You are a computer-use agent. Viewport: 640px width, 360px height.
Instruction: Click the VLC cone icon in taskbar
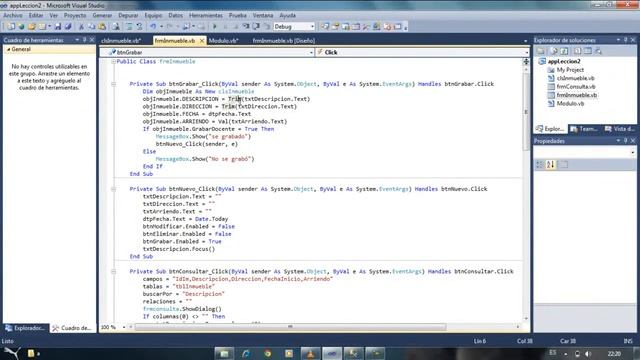[310, 353]
